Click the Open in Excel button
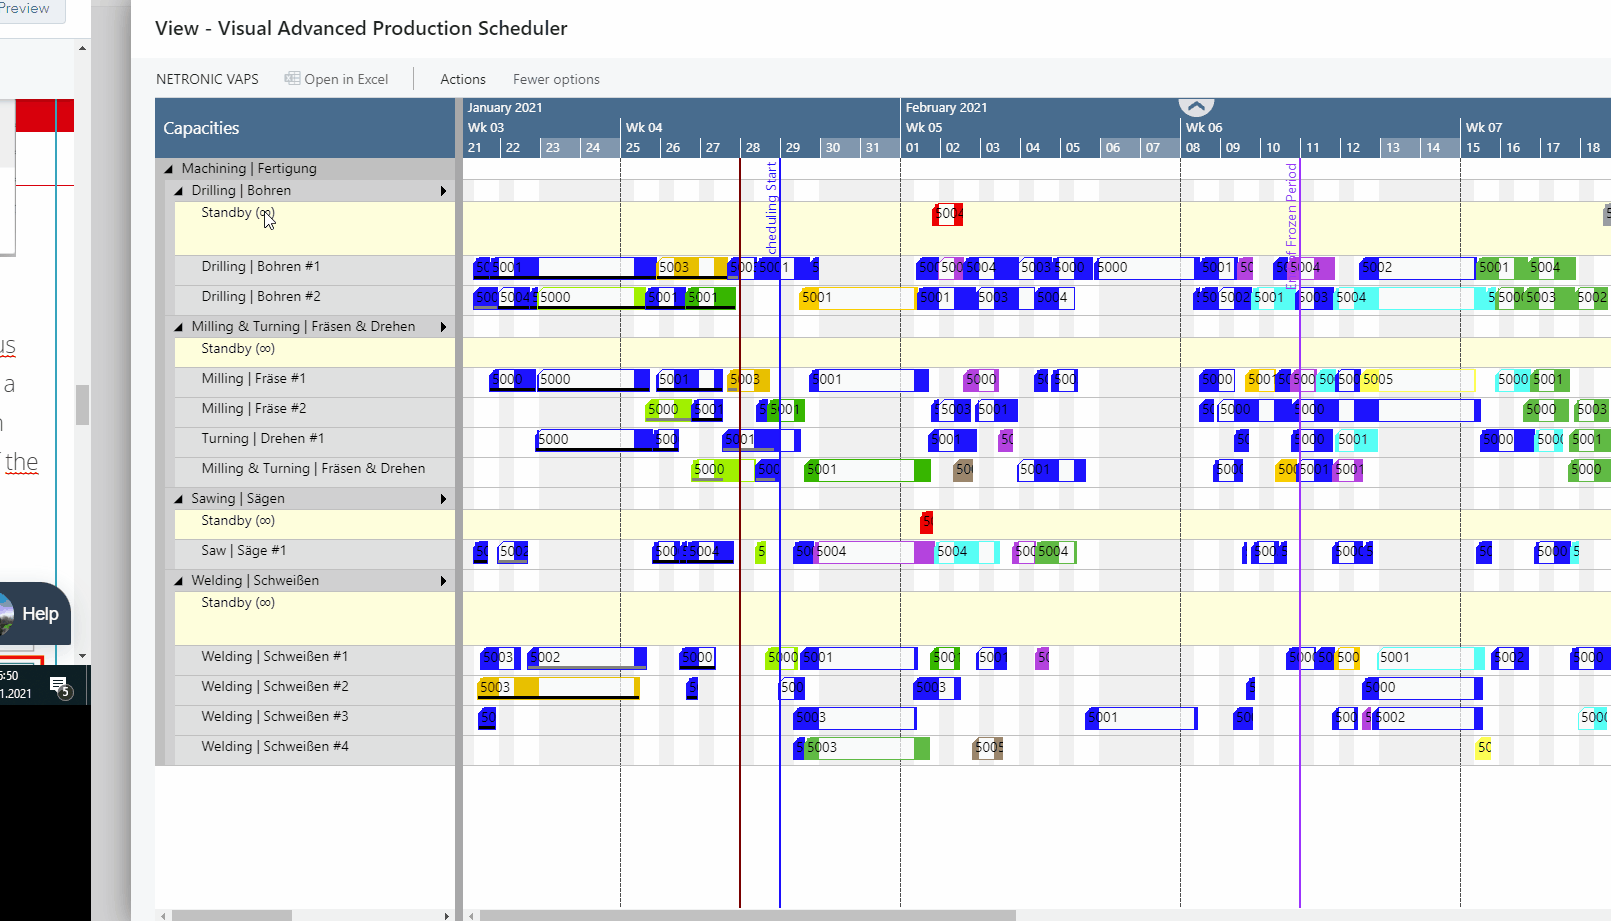This screenshot has height=921, width=1611. tap(336, 79)
